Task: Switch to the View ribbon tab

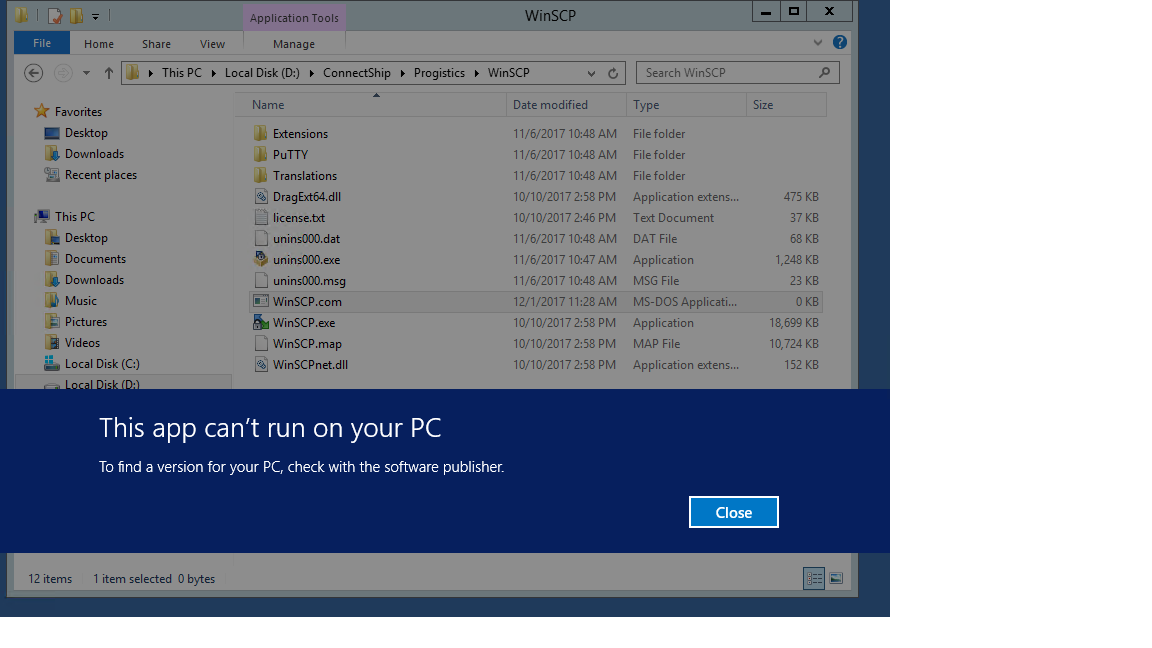Action: [212, 44]
